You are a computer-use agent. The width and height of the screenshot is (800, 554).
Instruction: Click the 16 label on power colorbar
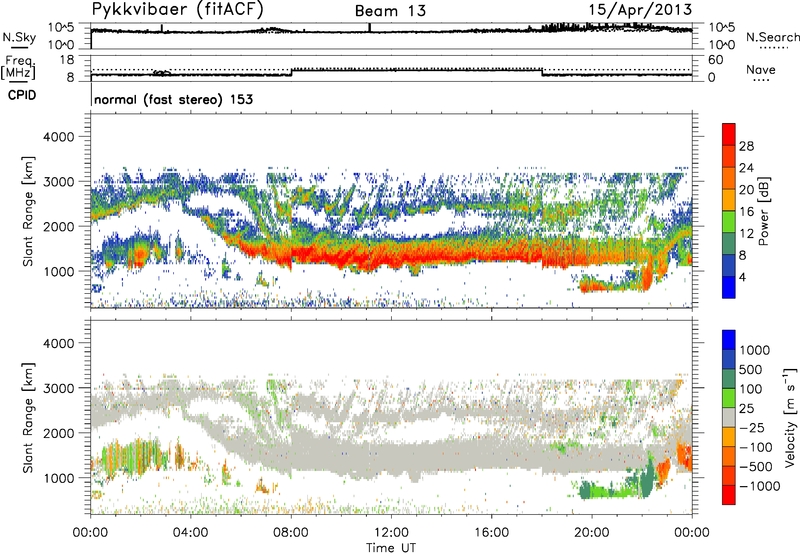pos(746,212)
